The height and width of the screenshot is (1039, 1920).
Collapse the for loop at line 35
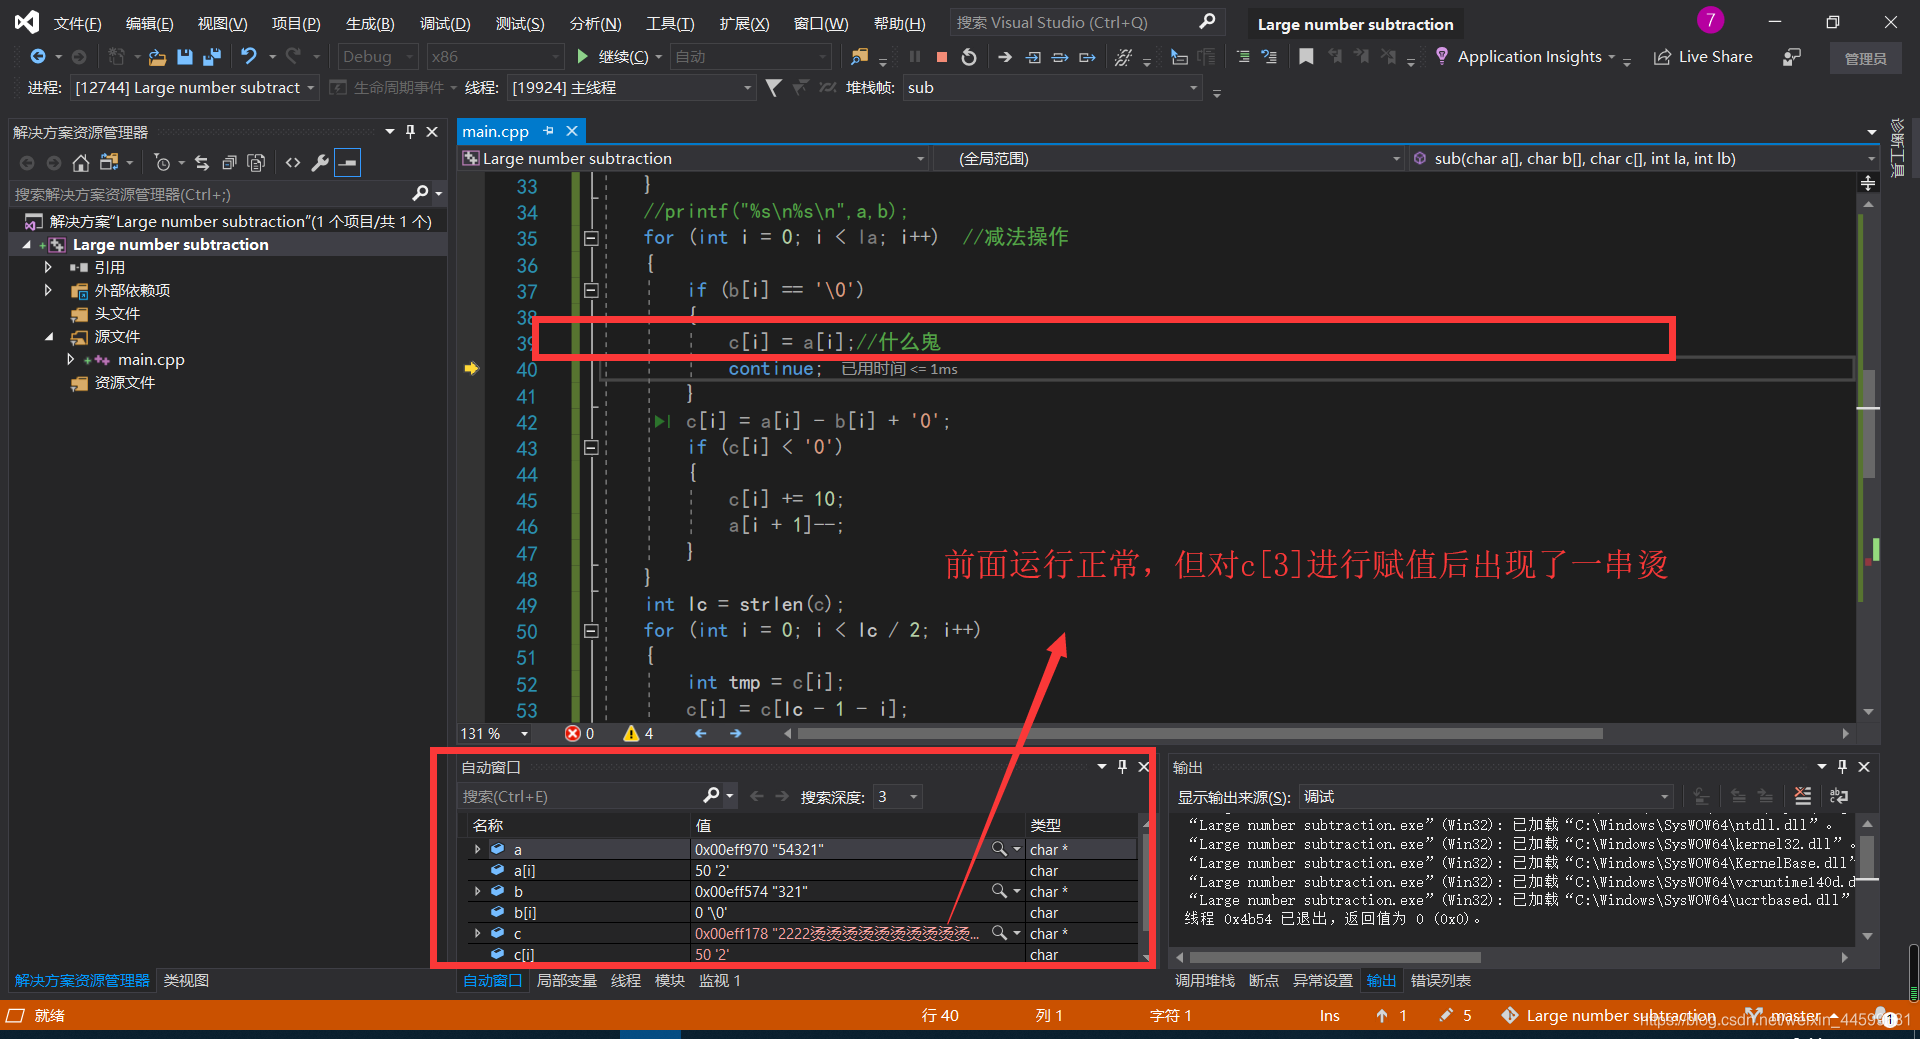pyautogui.click(x=591, y=238)
